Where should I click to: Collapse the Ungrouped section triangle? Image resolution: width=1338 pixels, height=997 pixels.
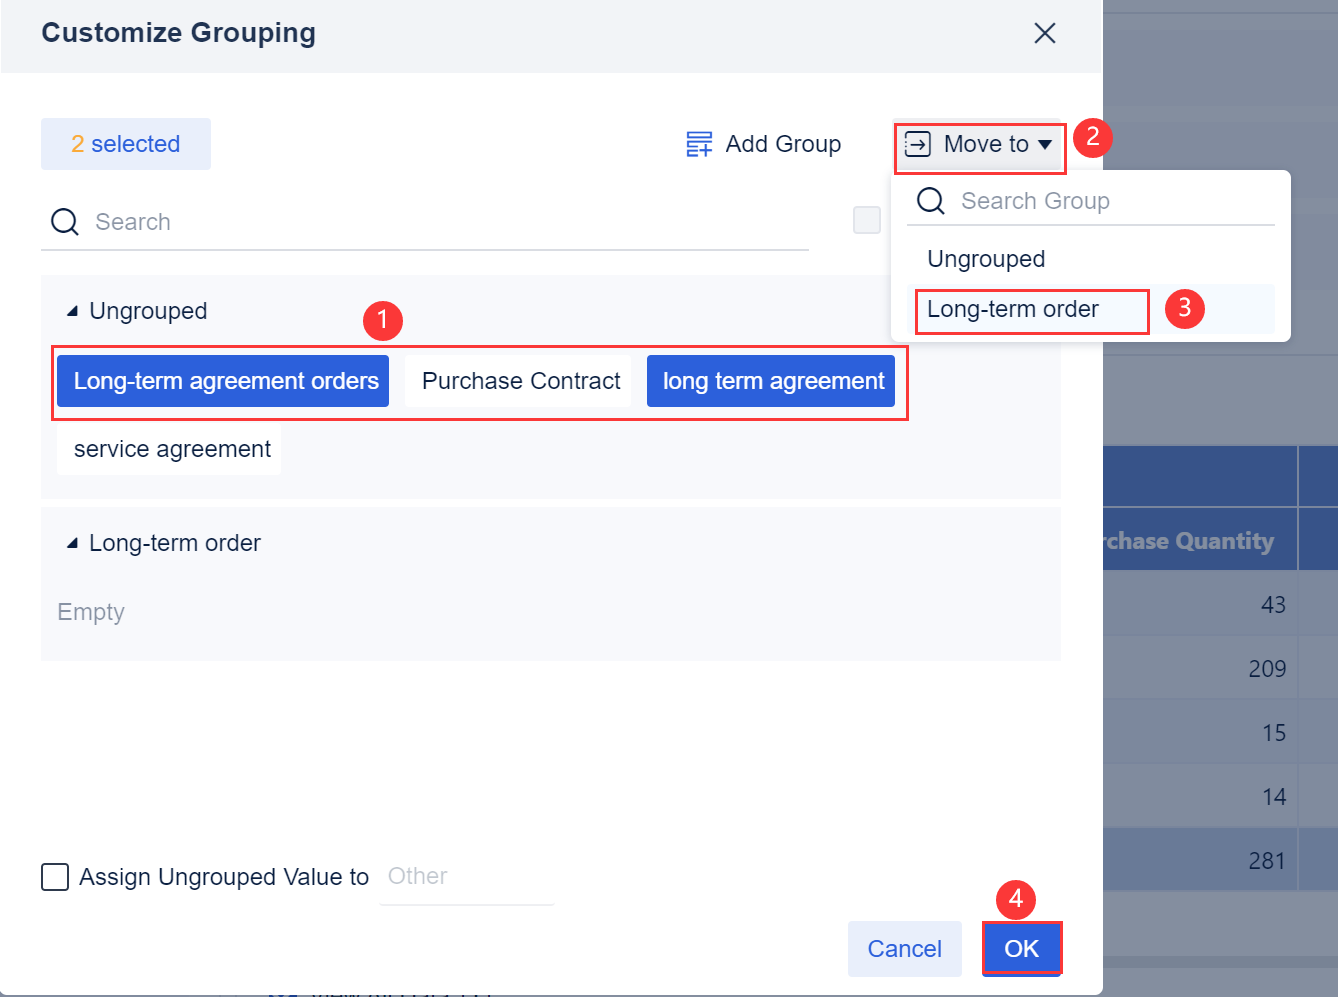point(71,311)
